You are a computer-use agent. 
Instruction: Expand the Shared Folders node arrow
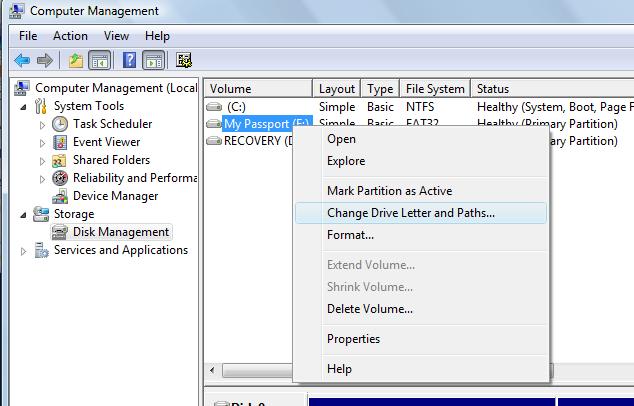coord(42,161)
